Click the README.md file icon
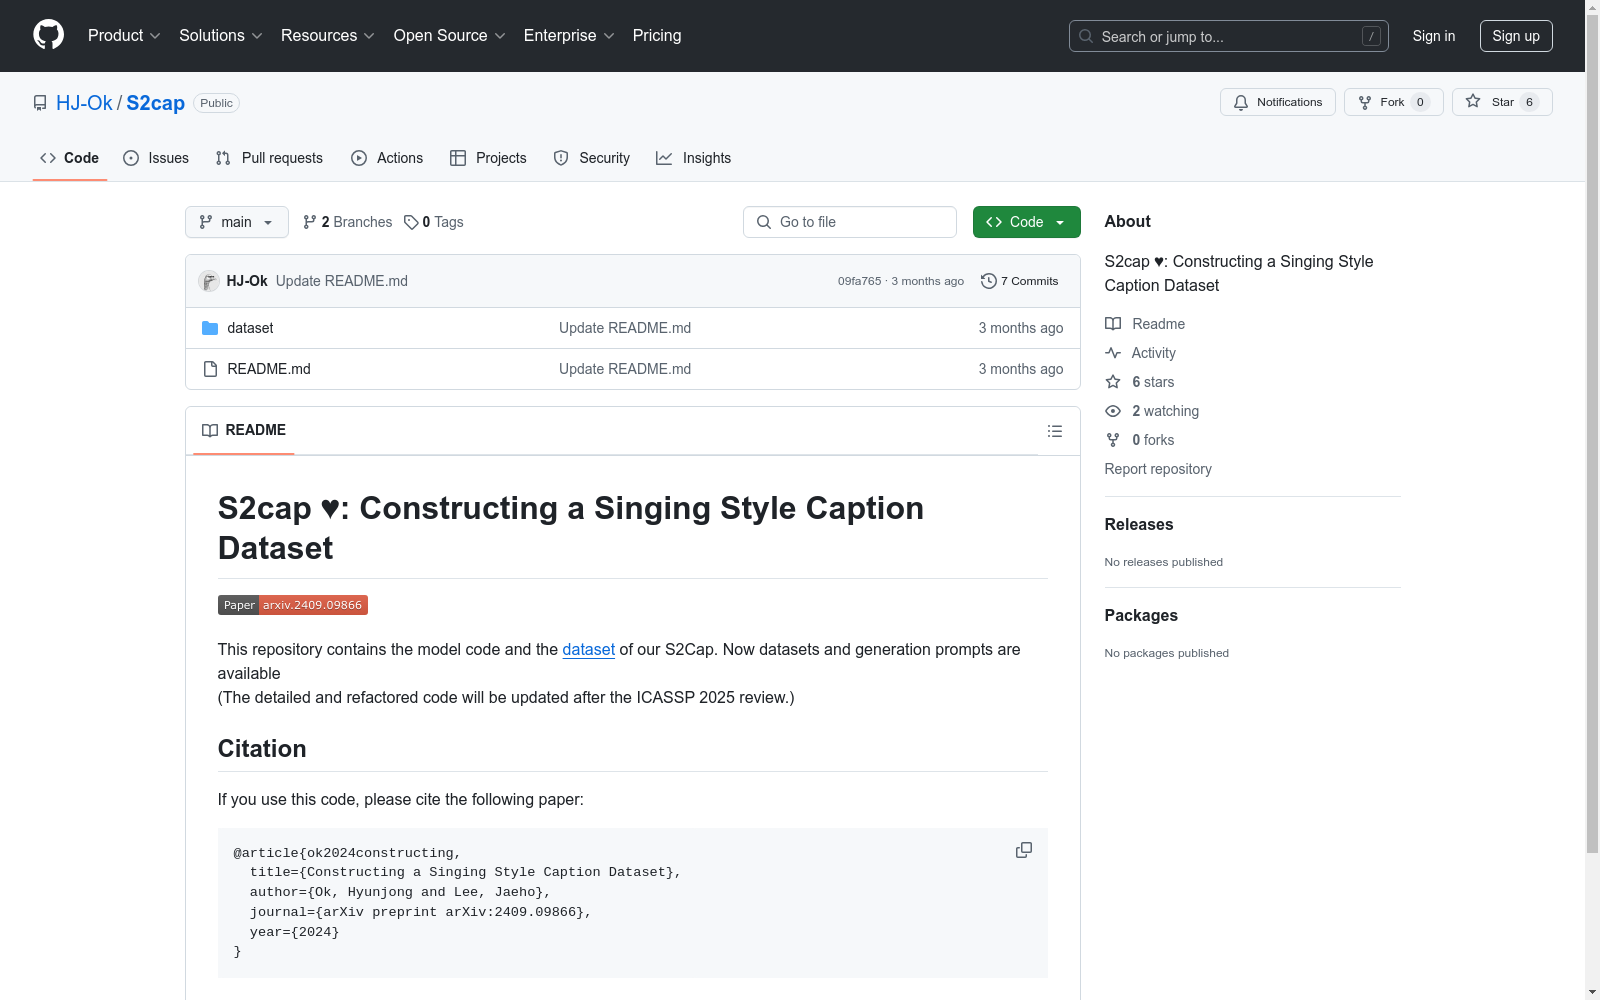The height and width of the screenshot is (1000, 1600). pyautogui.click(x=210, y=369)
